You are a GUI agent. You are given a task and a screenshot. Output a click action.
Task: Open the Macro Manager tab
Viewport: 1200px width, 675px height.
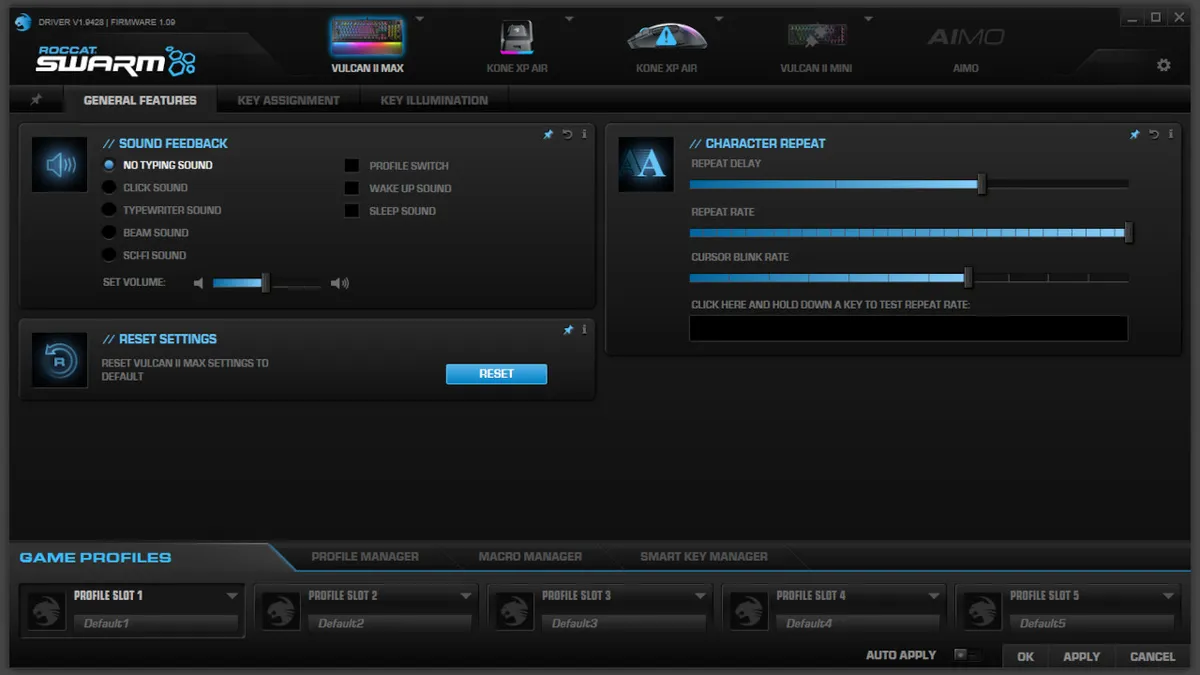[528, 557]
